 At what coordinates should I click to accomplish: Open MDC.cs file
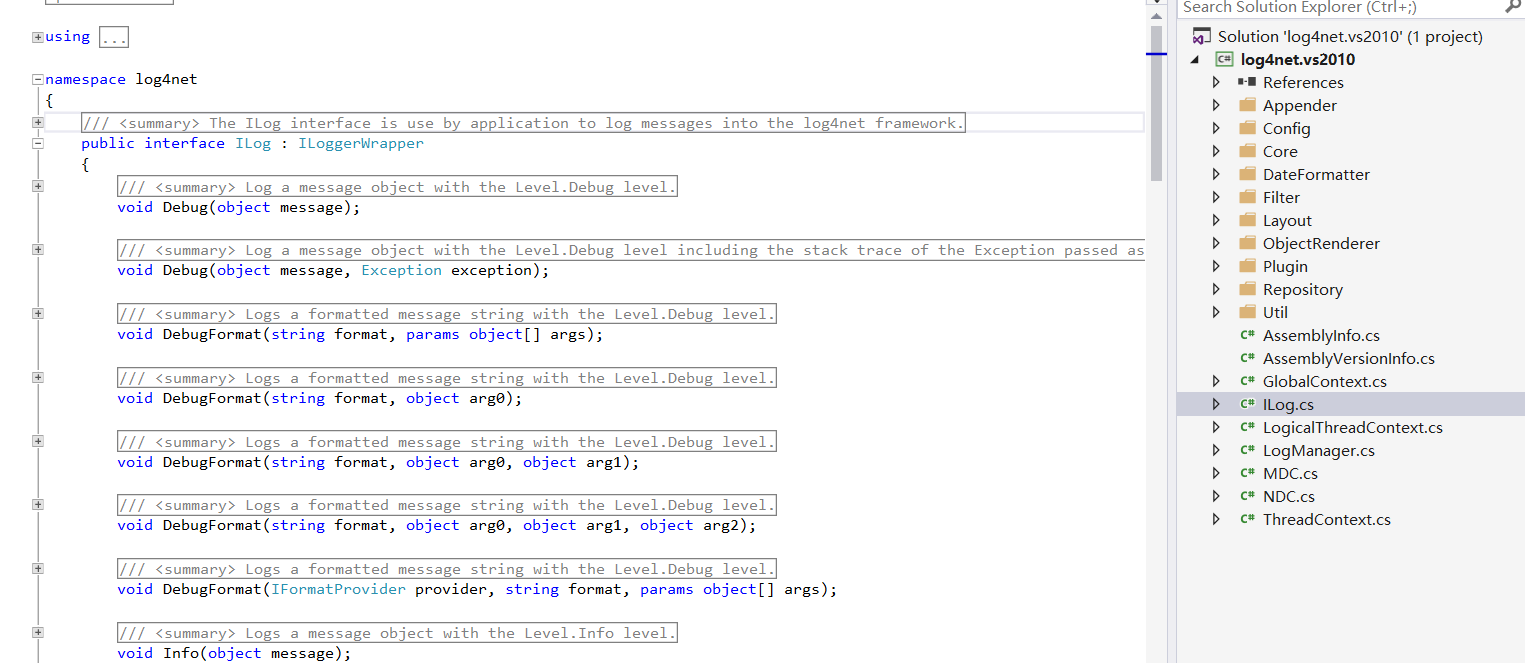tap(1290, 473)
